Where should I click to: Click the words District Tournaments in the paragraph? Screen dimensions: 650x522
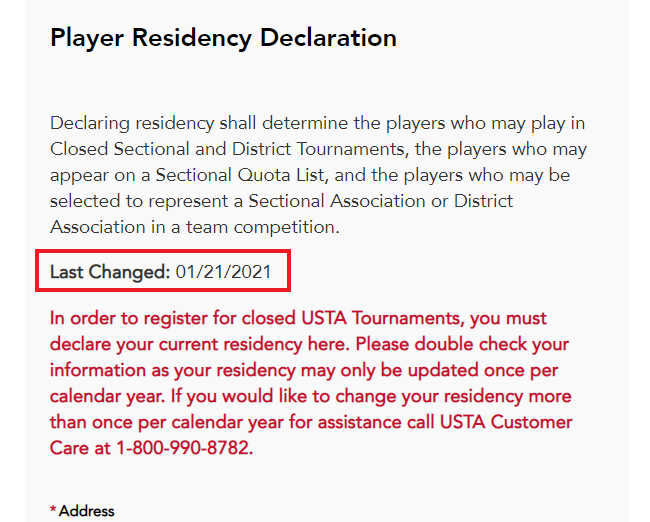tap(318, 149)
